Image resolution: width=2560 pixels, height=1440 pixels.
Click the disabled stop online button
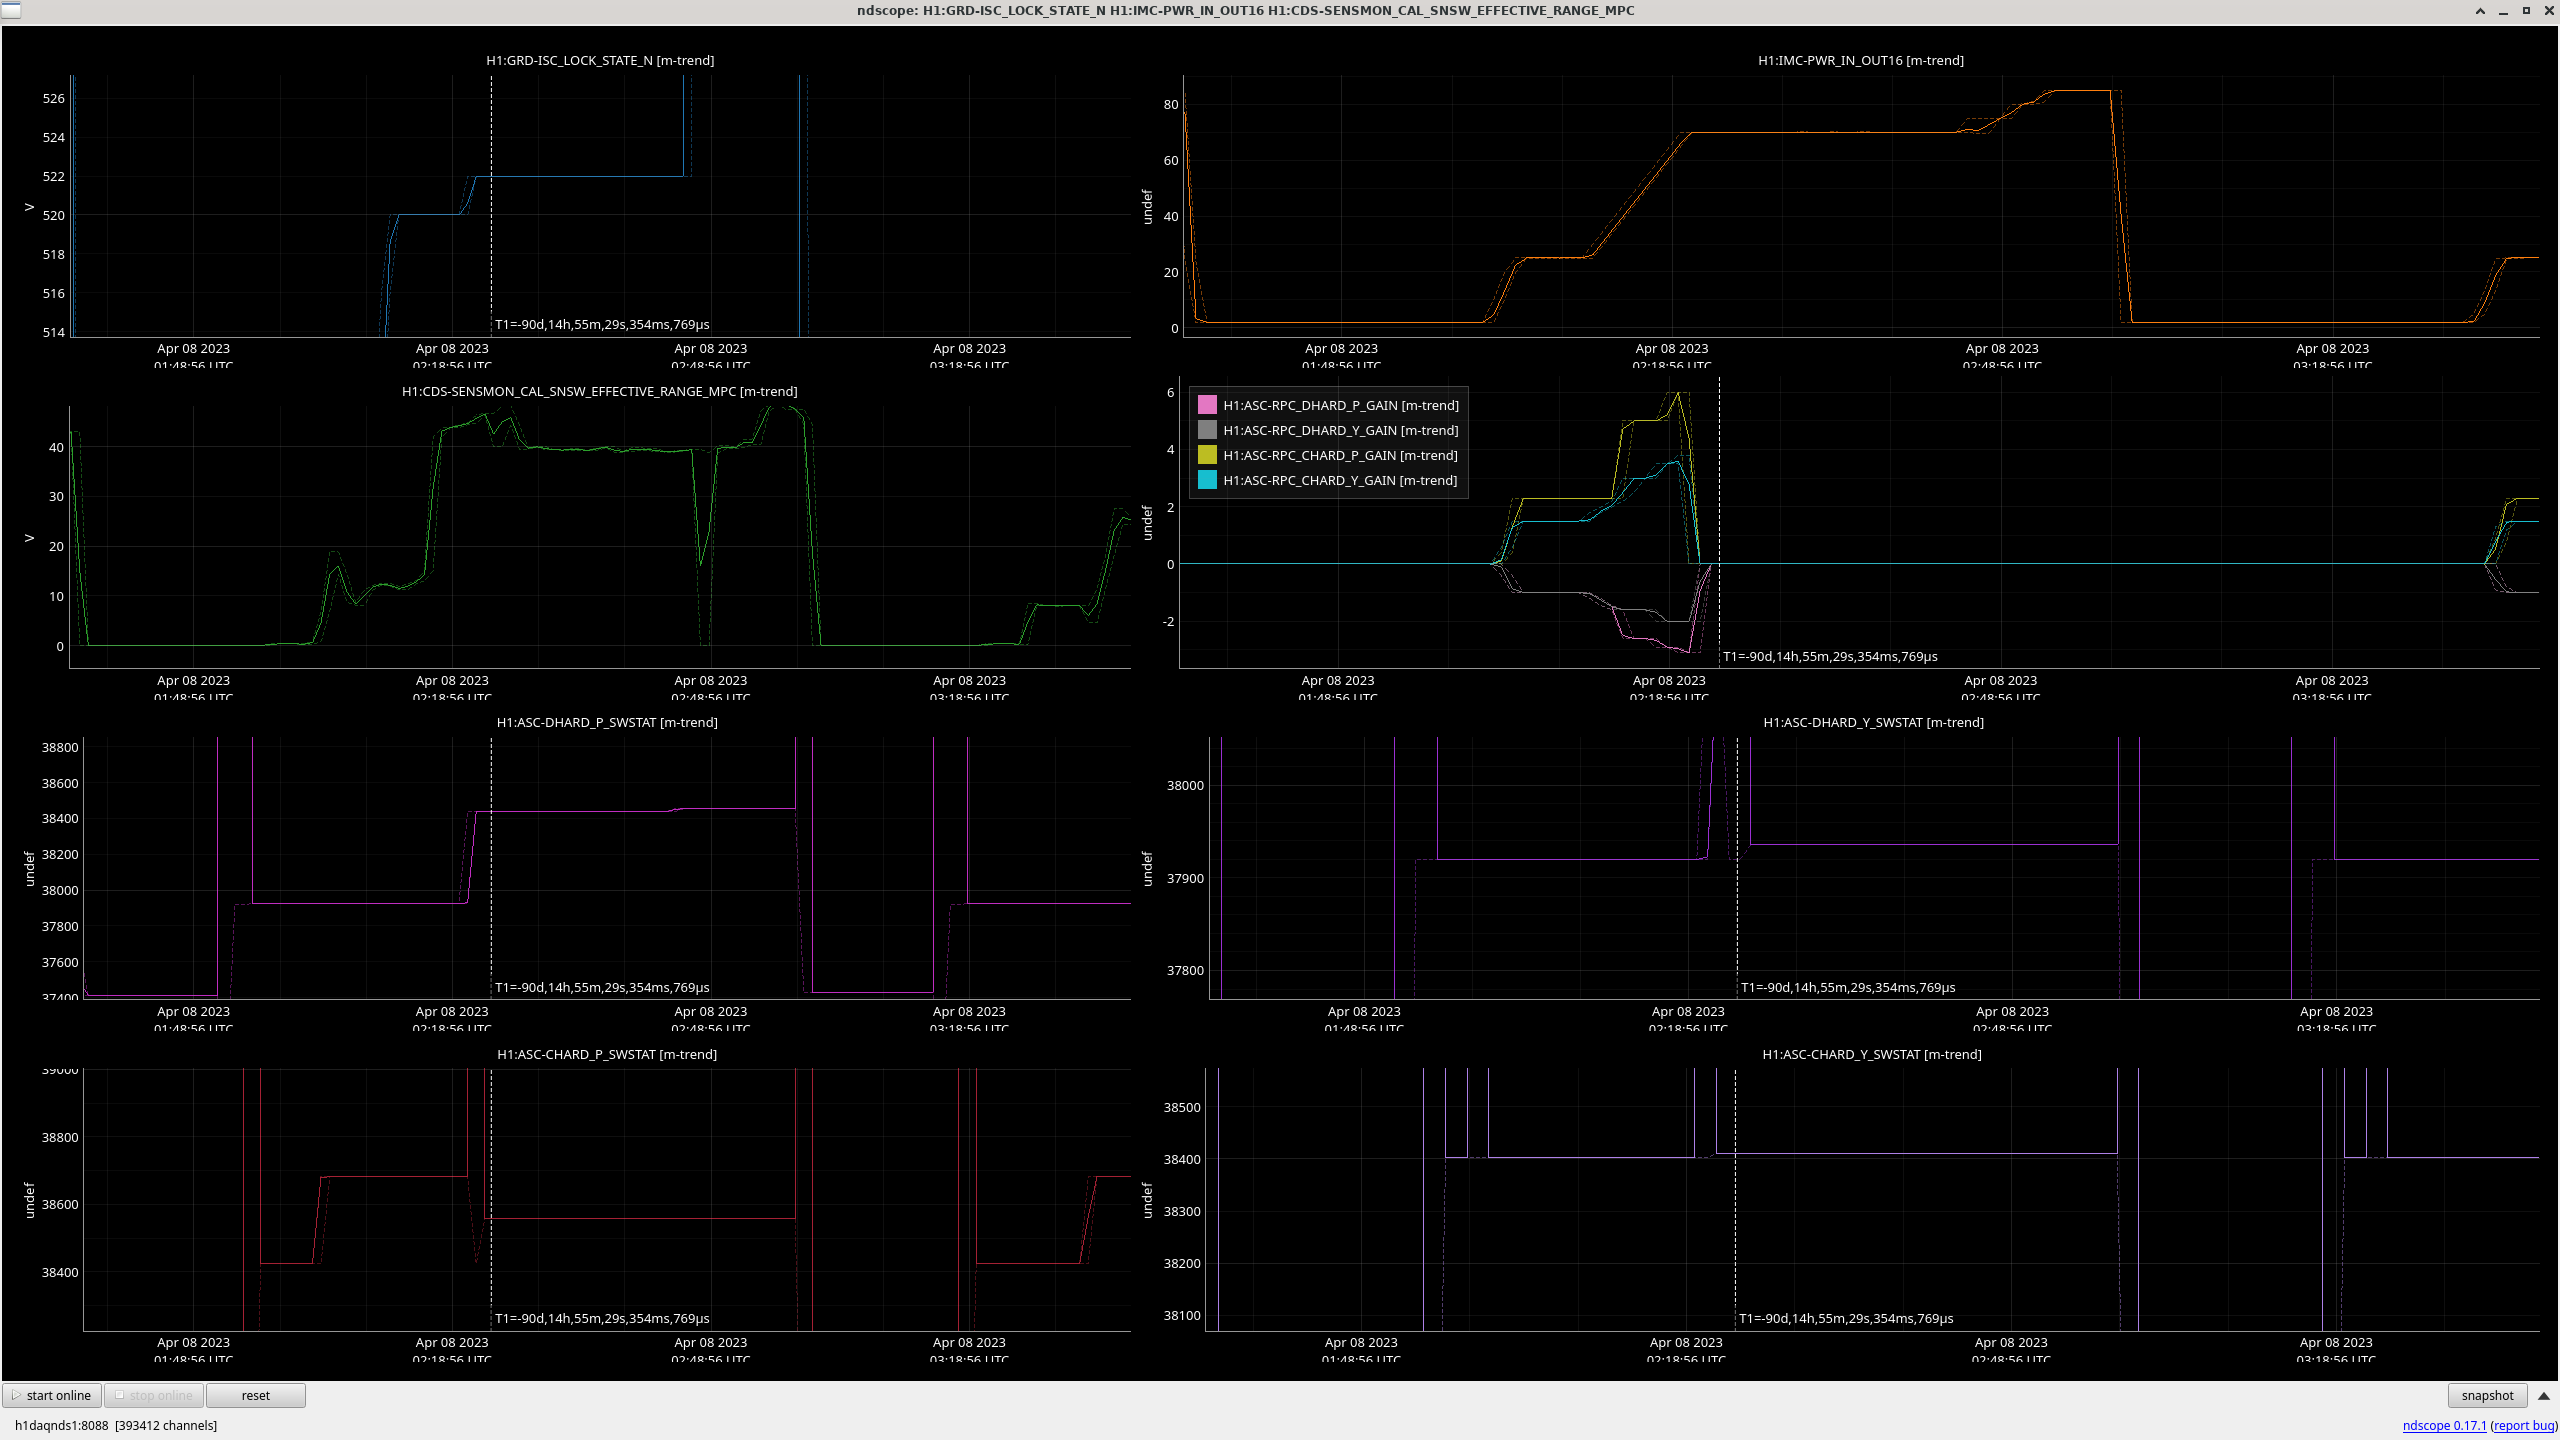coord(154,1395)
